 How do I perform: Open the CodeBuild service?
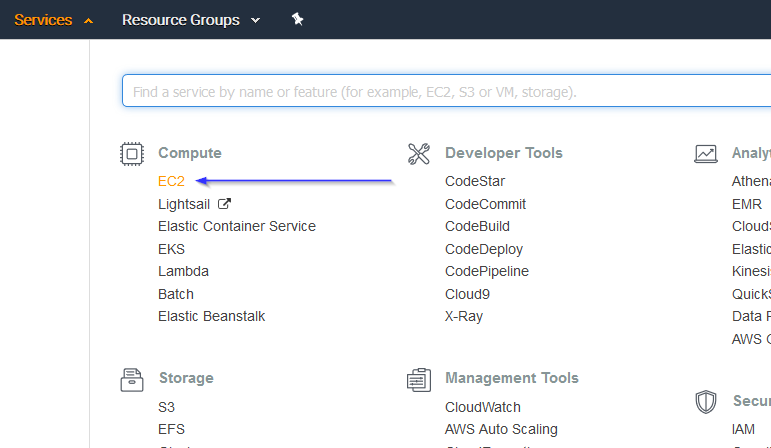pos(477,226)
